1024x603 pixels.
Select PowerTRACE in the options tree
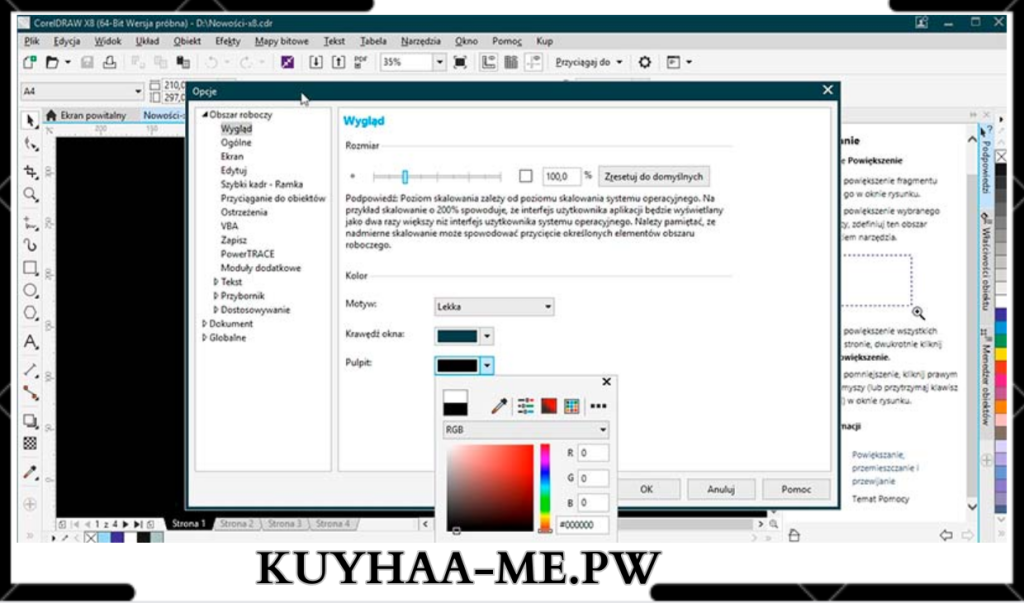248,253
